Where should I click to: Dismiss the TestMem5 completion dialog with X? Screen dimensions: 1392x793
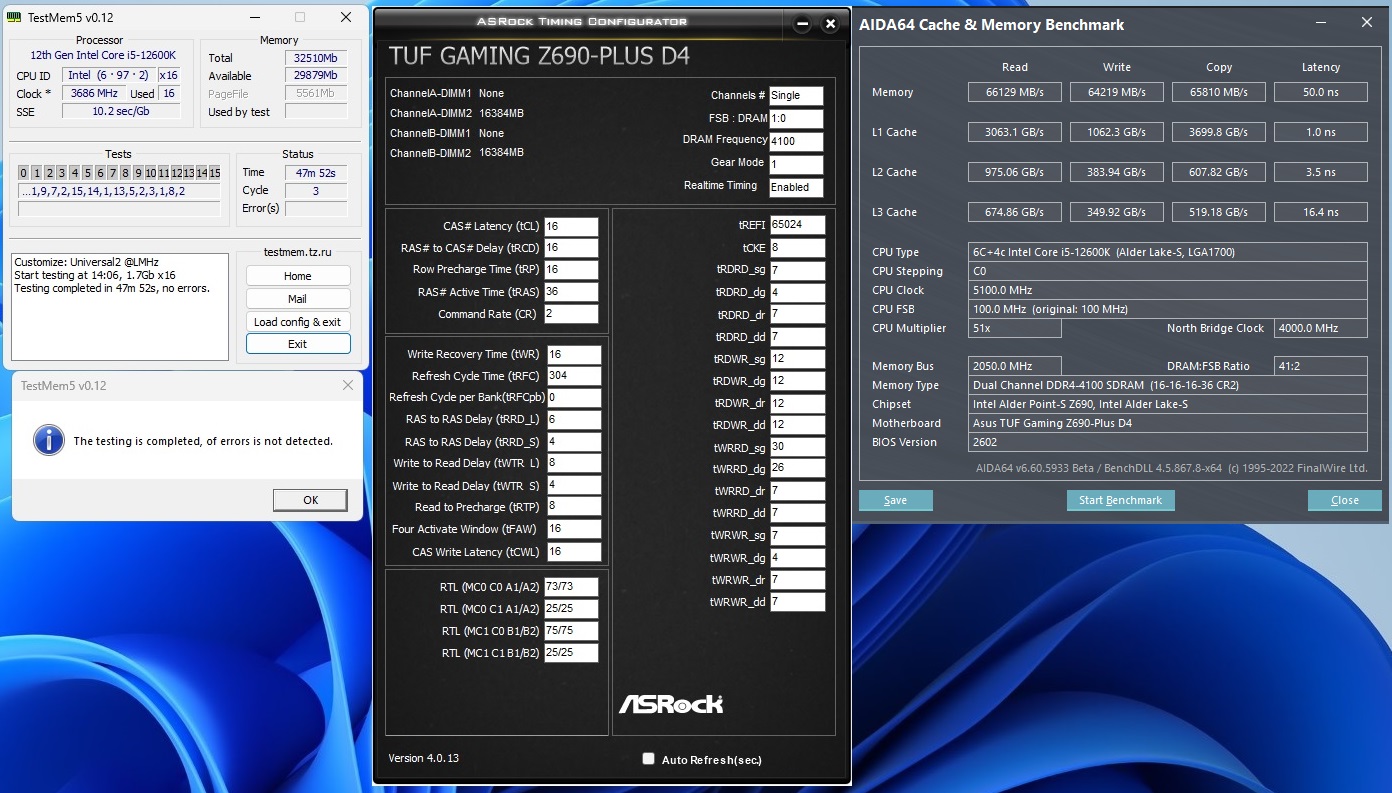click(x=348, y=385)
